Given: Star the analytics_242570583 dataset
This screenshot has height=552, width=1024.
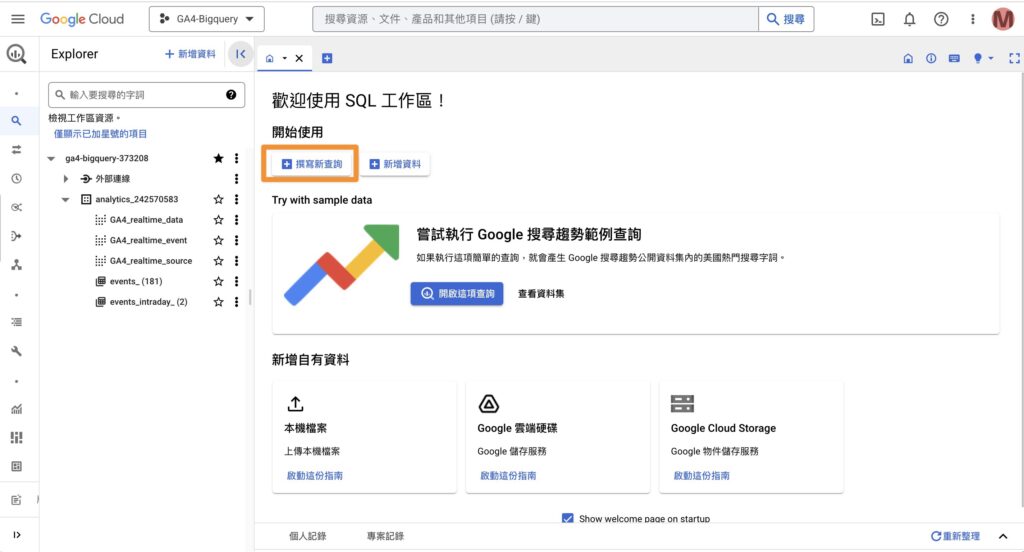Looking at the screenshot, I should [x=218, y=199].
